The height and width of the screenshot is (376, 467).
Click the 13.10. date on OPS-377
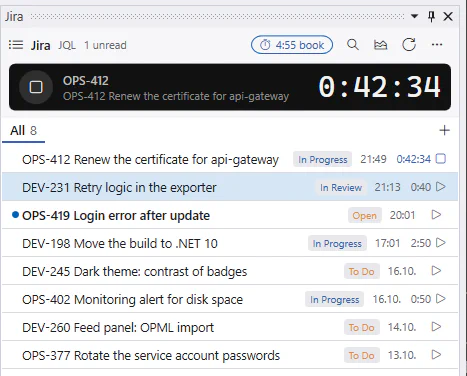click(x=402, y=355)
